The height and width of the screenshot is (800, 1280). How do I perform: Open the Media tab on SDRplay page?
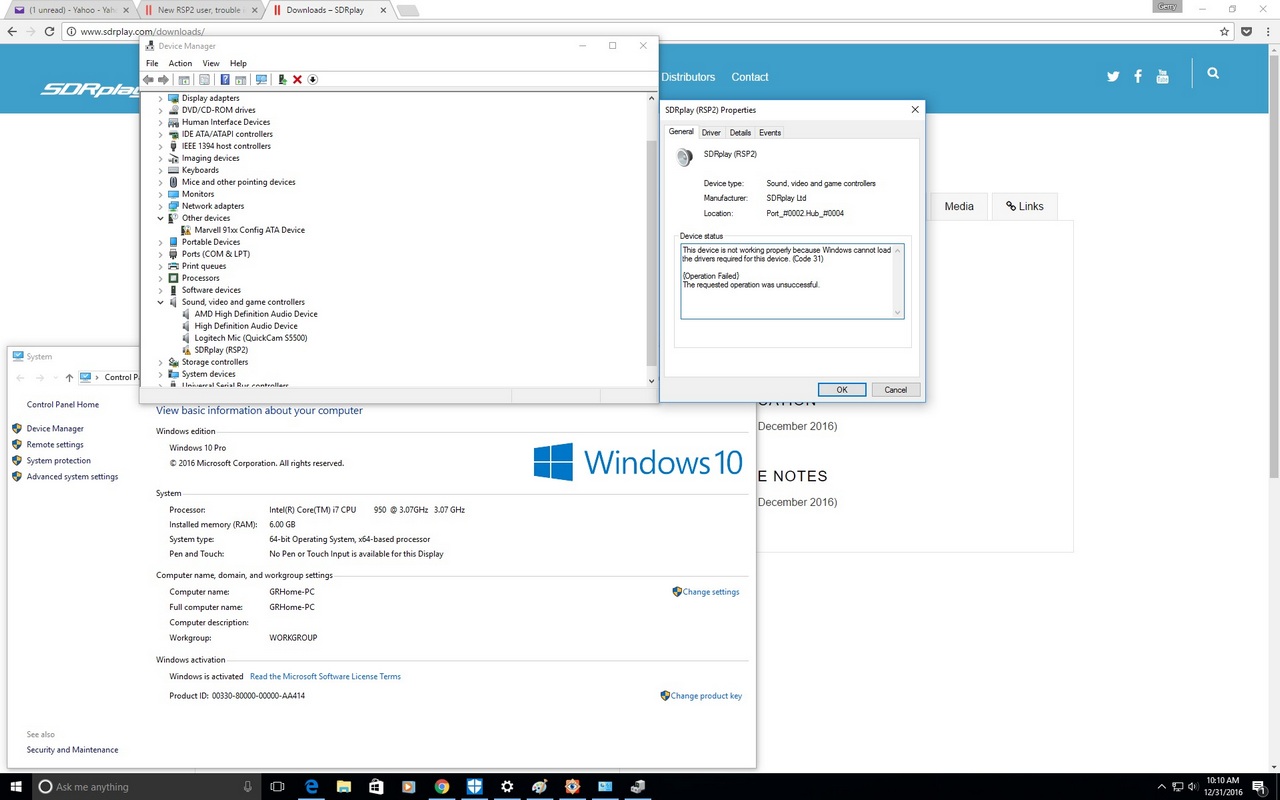[959, 206]
